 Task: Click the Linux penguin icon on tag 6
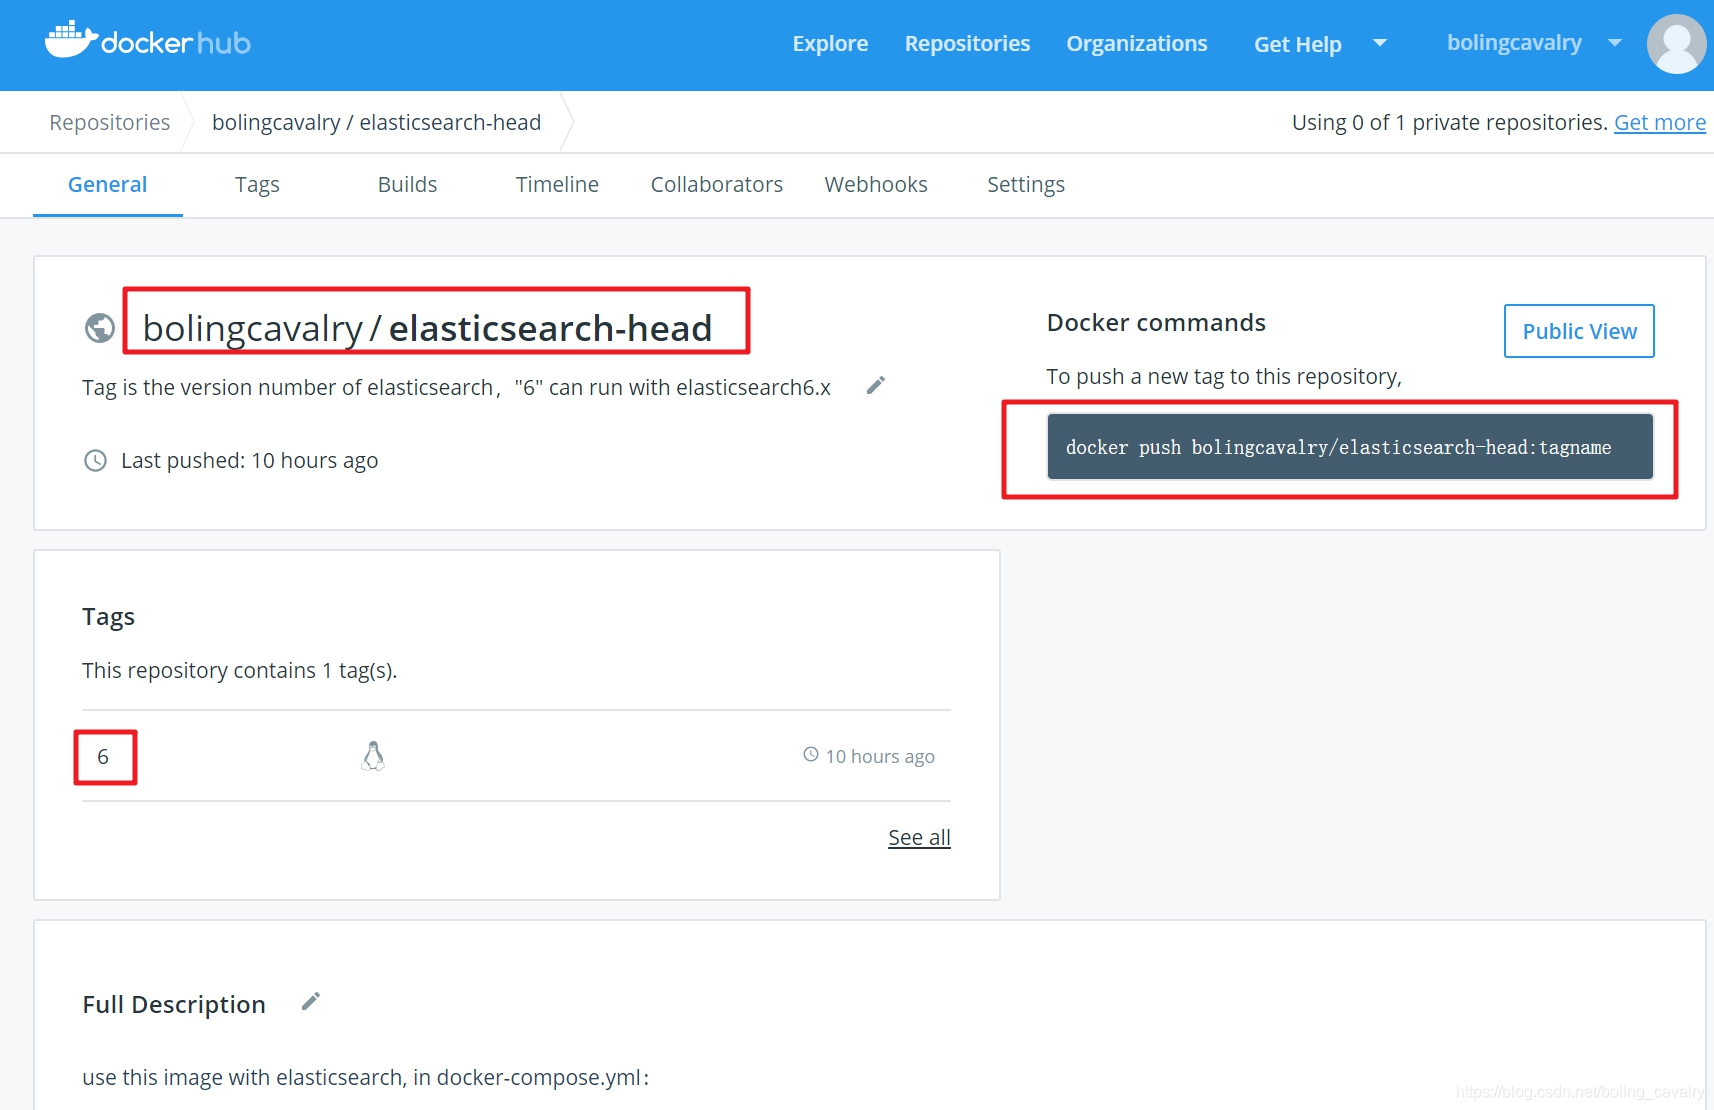click(373, 756)
